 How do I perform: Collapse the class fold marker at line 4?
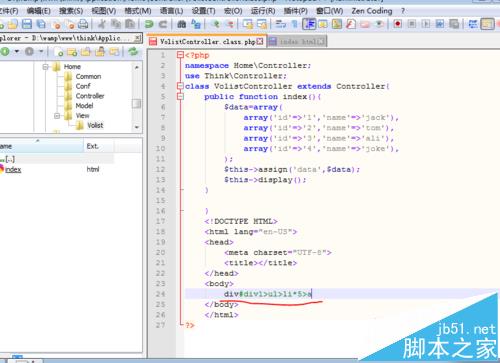click(180, 86)
